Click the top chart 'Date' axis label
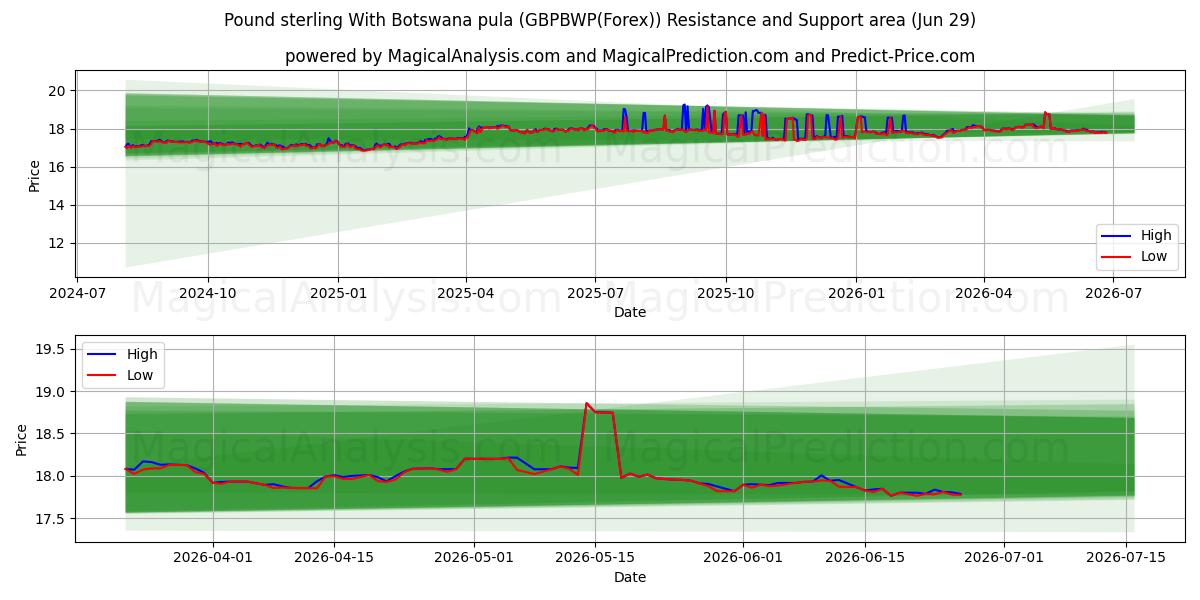1200x600 pixels. click(630, 312)
